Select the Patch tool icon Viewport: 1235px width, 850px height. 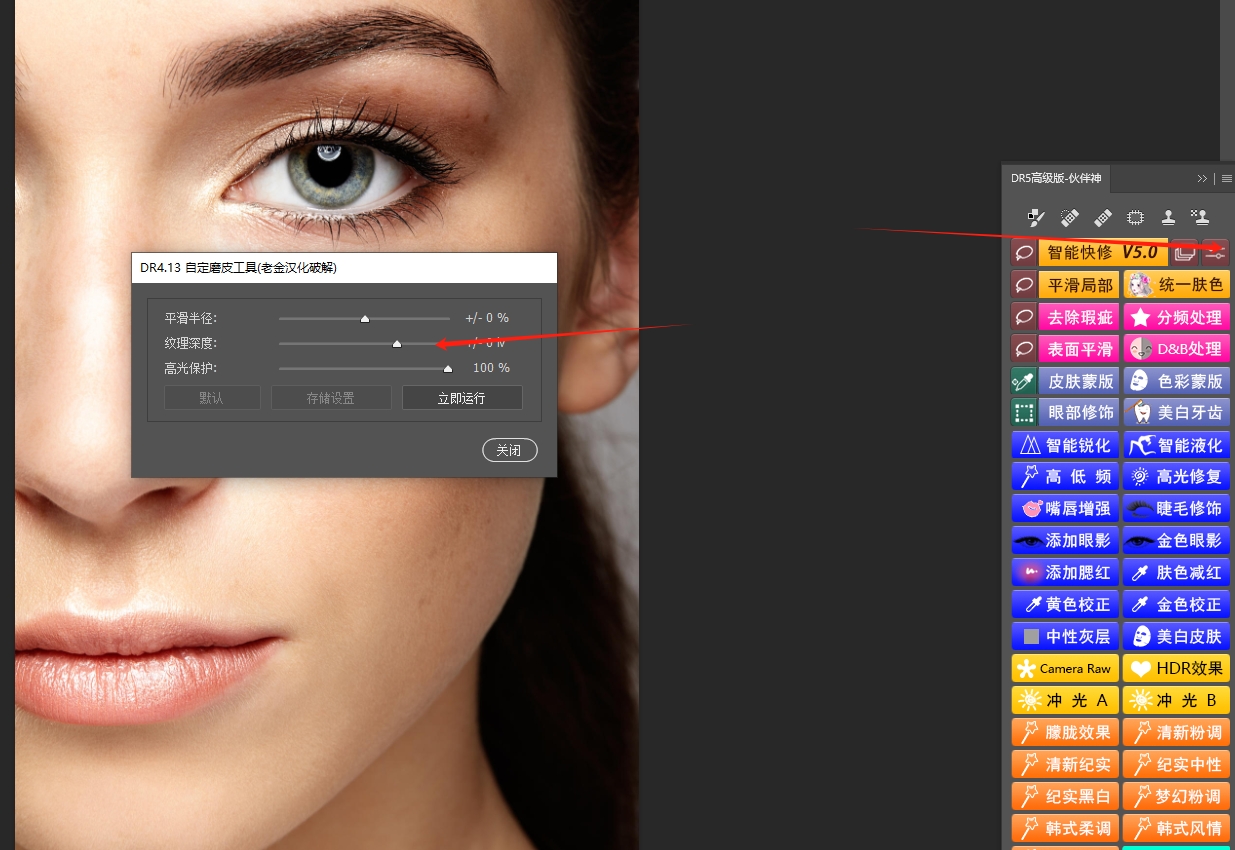point(1136,217)
